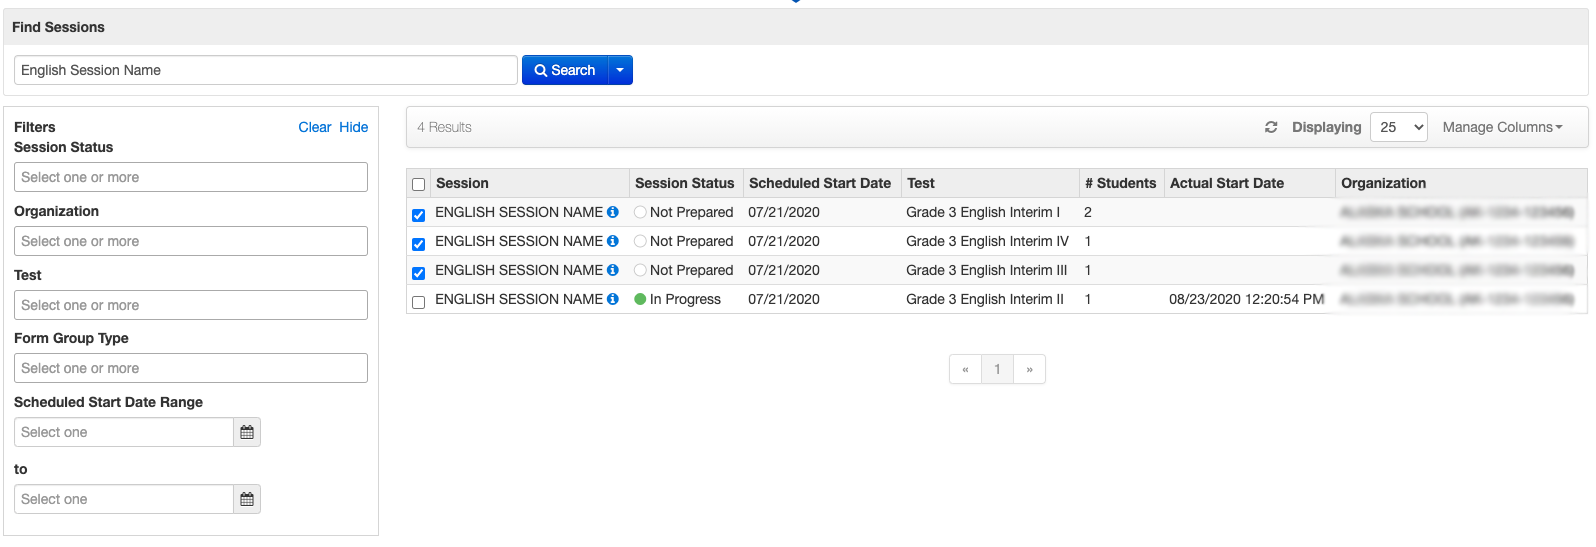Image resolution: width=1596 pixels, height=547 pixels.
Task: Hide the Filters panel
Action: [x=353, y=127]
